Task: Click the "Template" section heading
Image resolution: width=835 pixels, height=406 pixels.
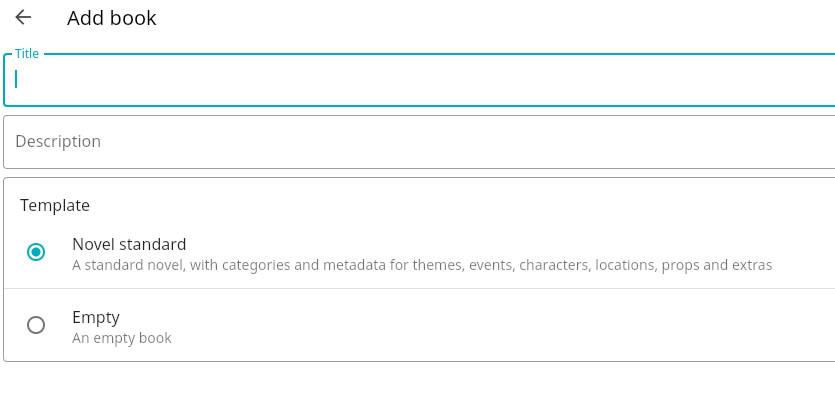Action: click(x=55, y=205)
